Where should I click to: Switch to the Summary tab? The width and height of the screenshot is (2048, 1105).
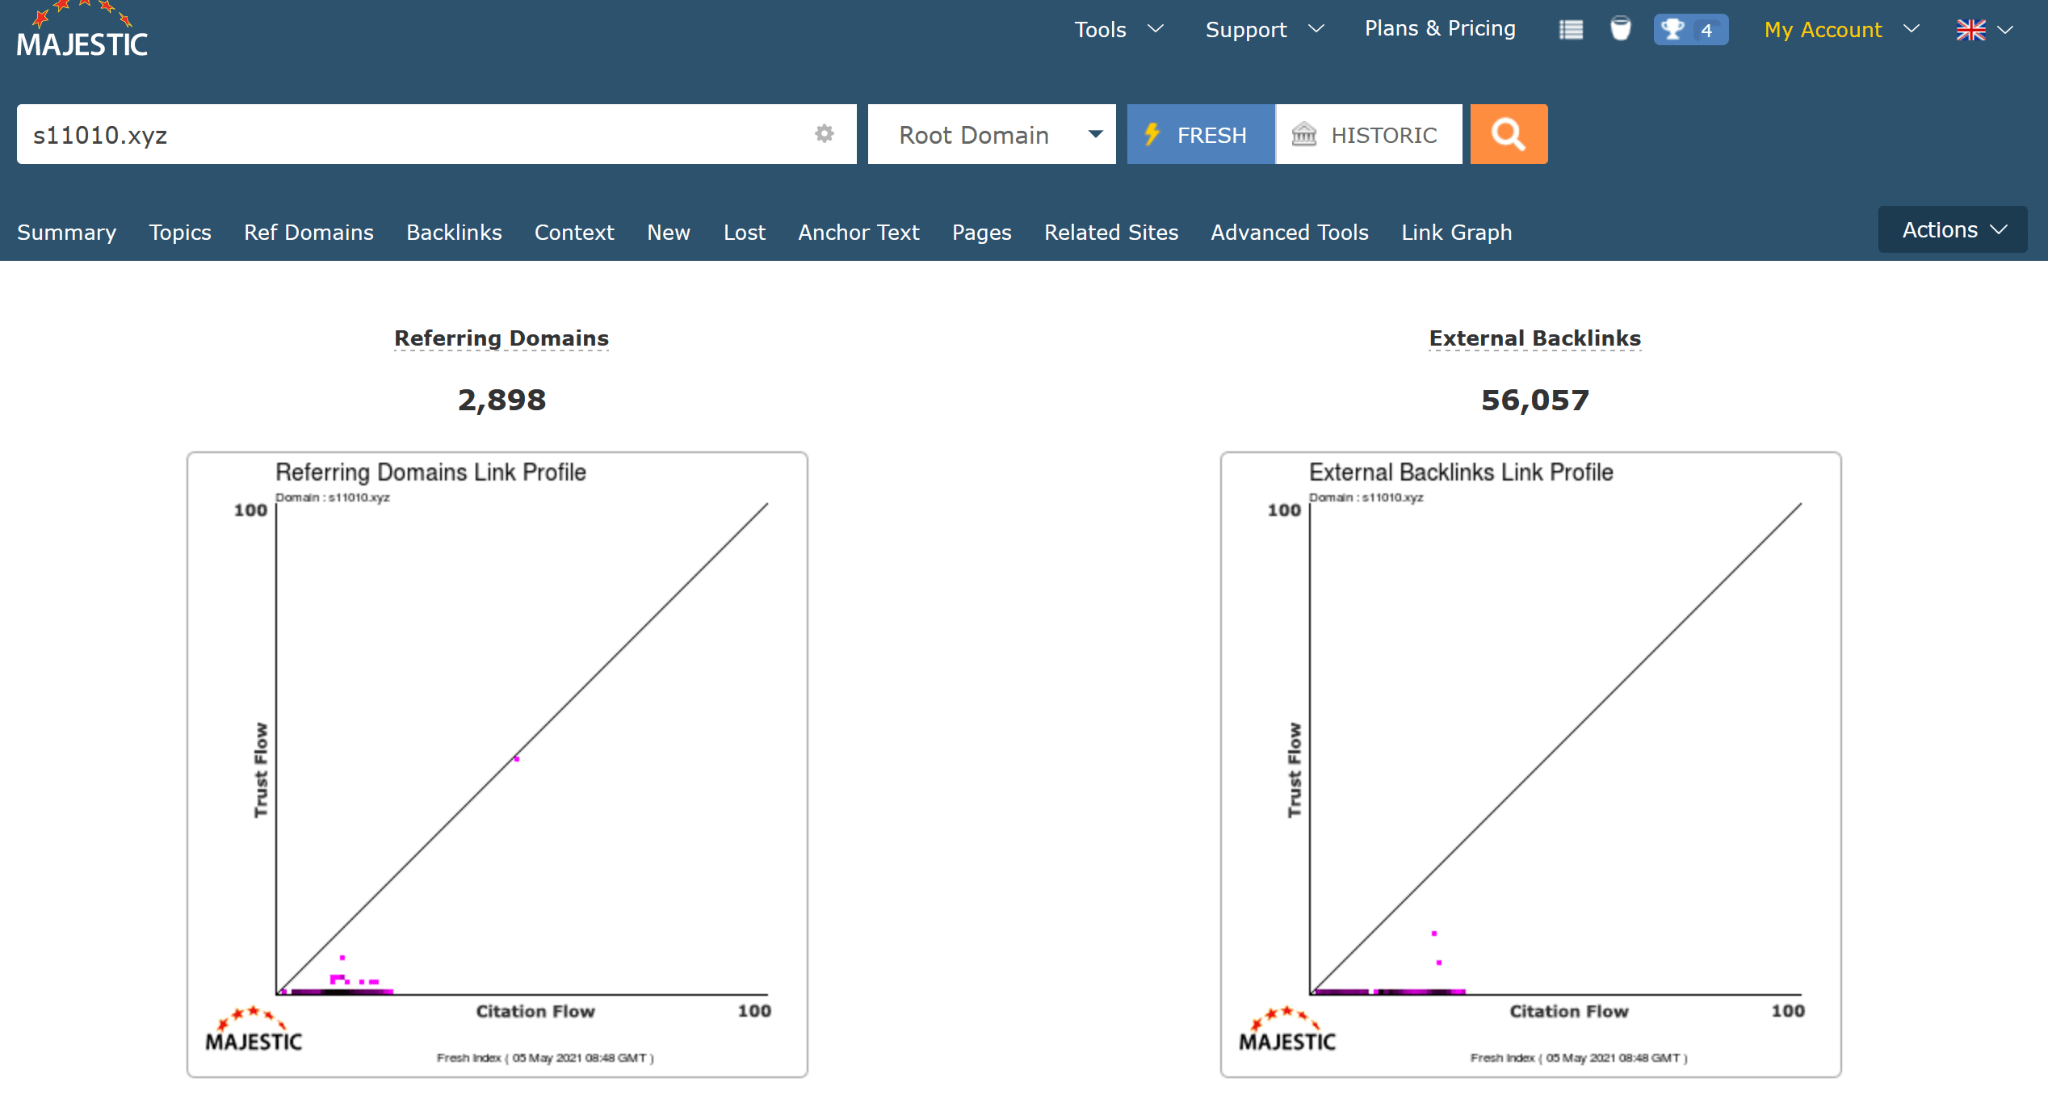click(x=67, y=232)
